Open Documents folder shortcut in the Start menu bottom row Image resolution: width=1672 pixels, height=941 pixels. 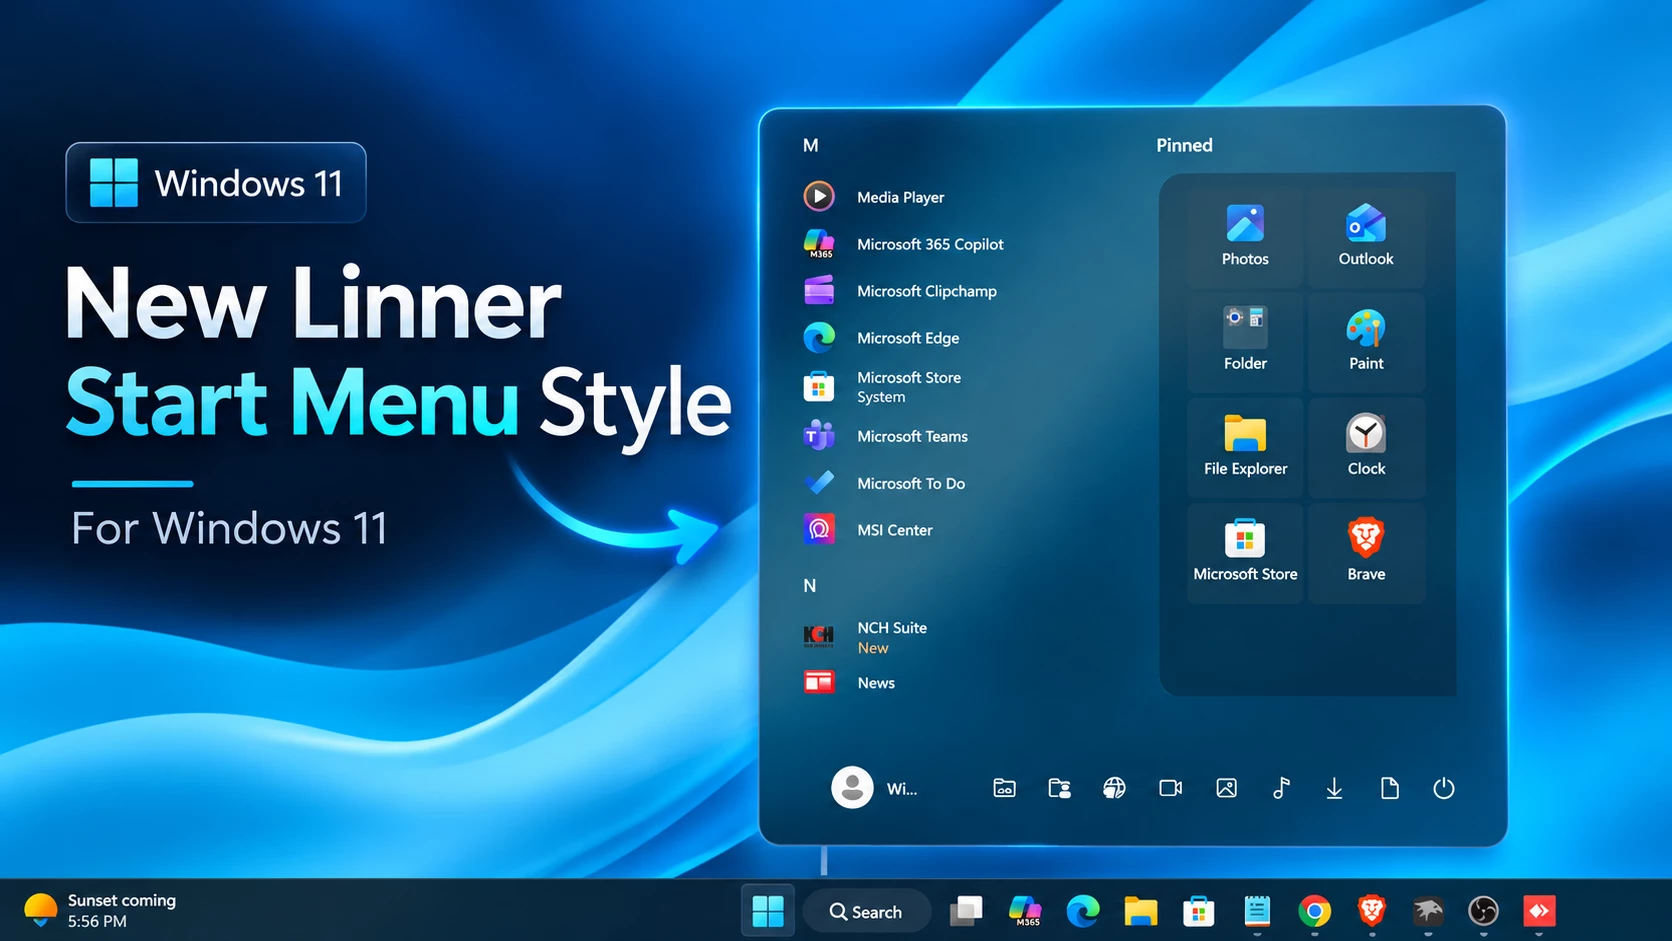(x=1389, y=788)
